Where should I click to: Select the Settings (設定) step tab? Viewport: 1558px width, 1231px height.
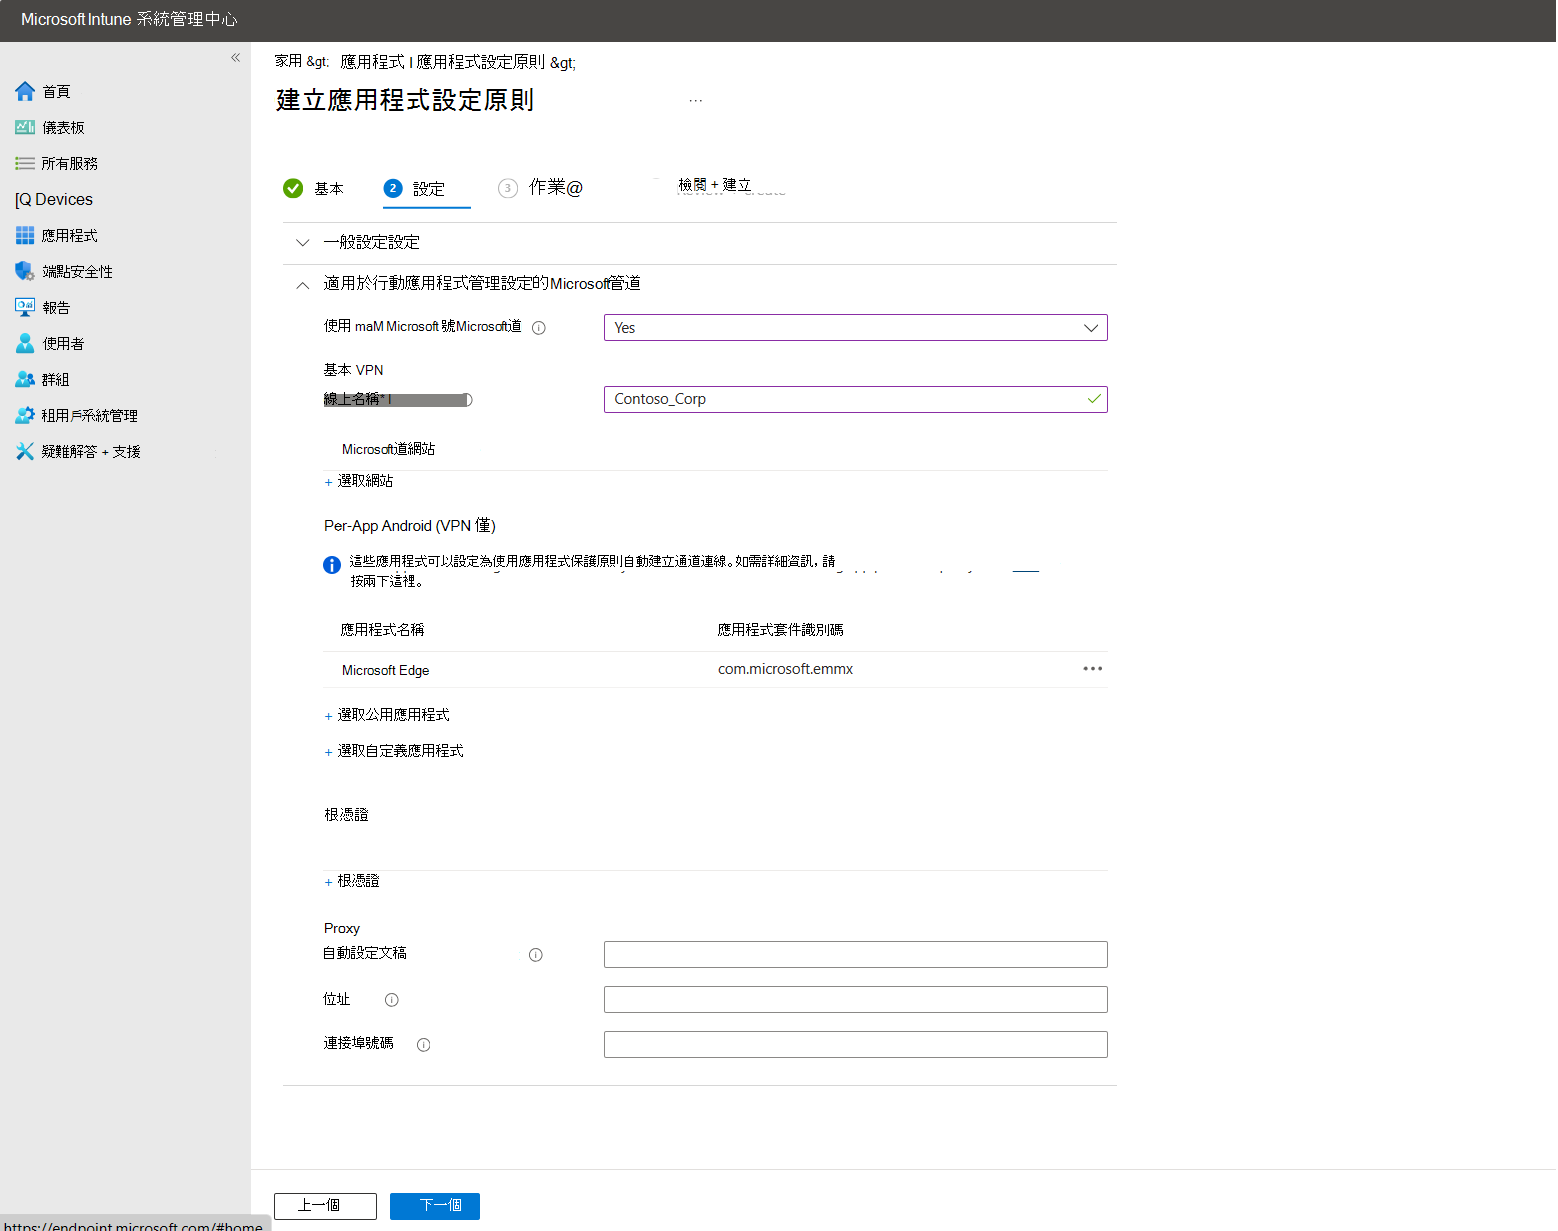click(x=427, y=188)
